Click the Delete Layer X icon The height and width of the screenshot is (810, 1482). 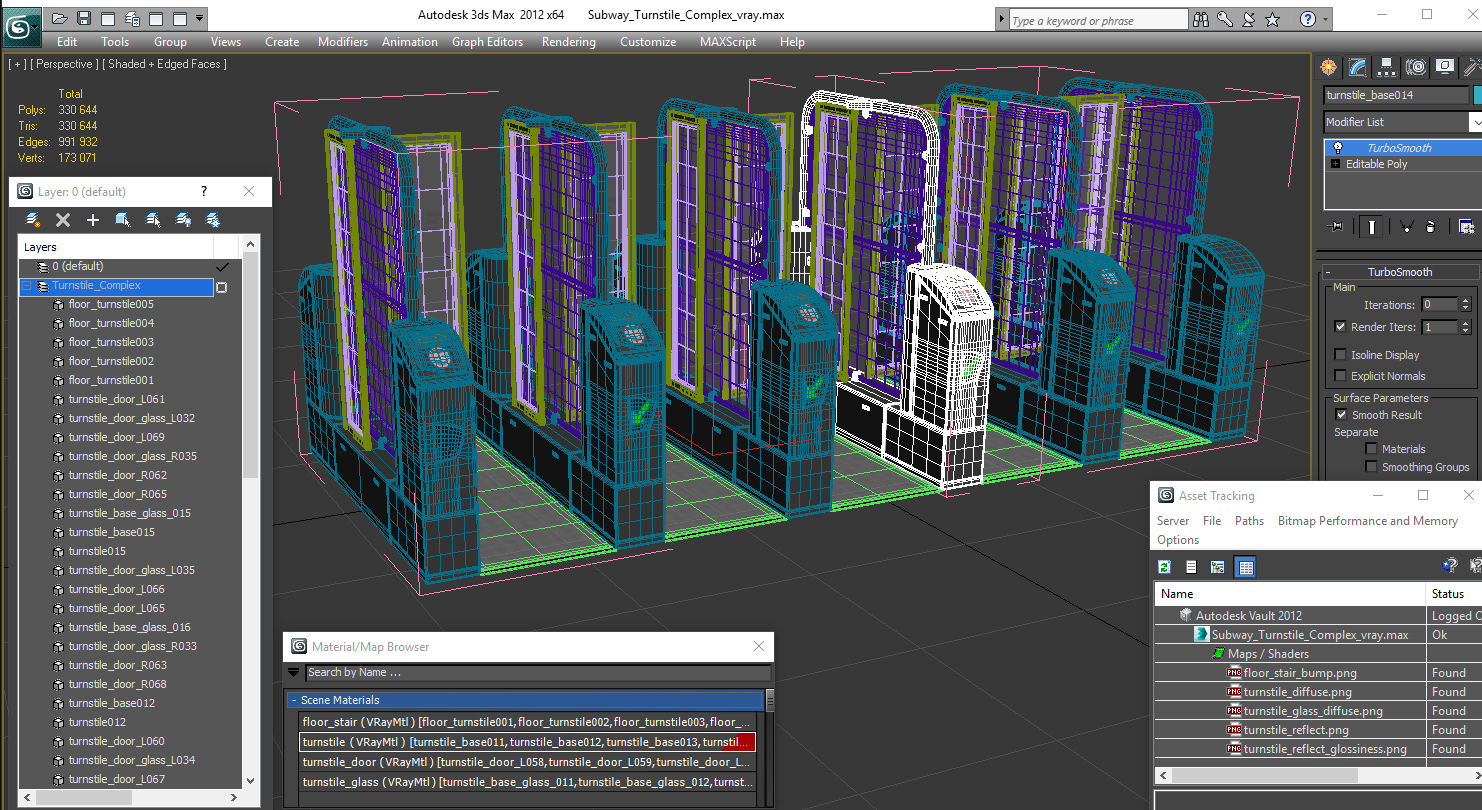pyautogui.click(x=63, y=220)
